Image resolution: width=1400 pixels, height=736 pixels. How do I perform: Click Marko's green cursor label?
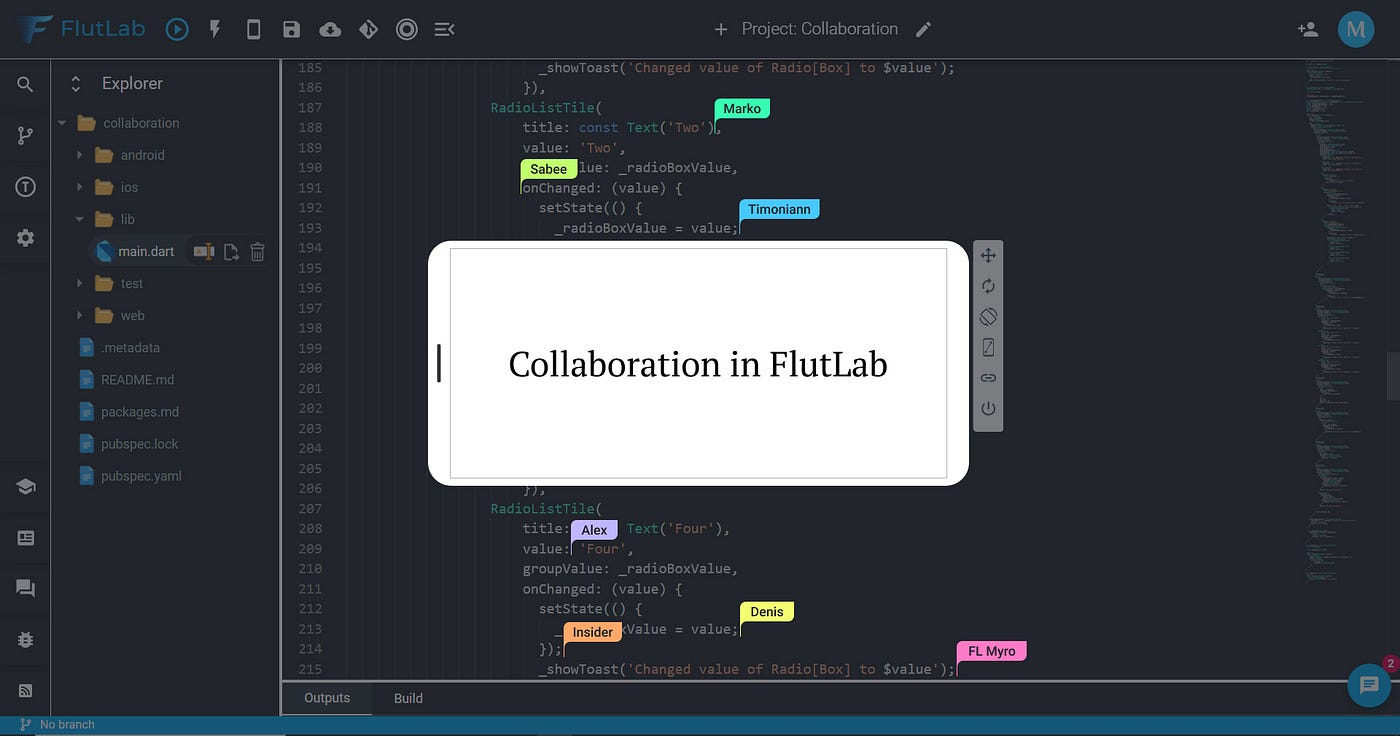pyautogui.click(x=742, y=108)
